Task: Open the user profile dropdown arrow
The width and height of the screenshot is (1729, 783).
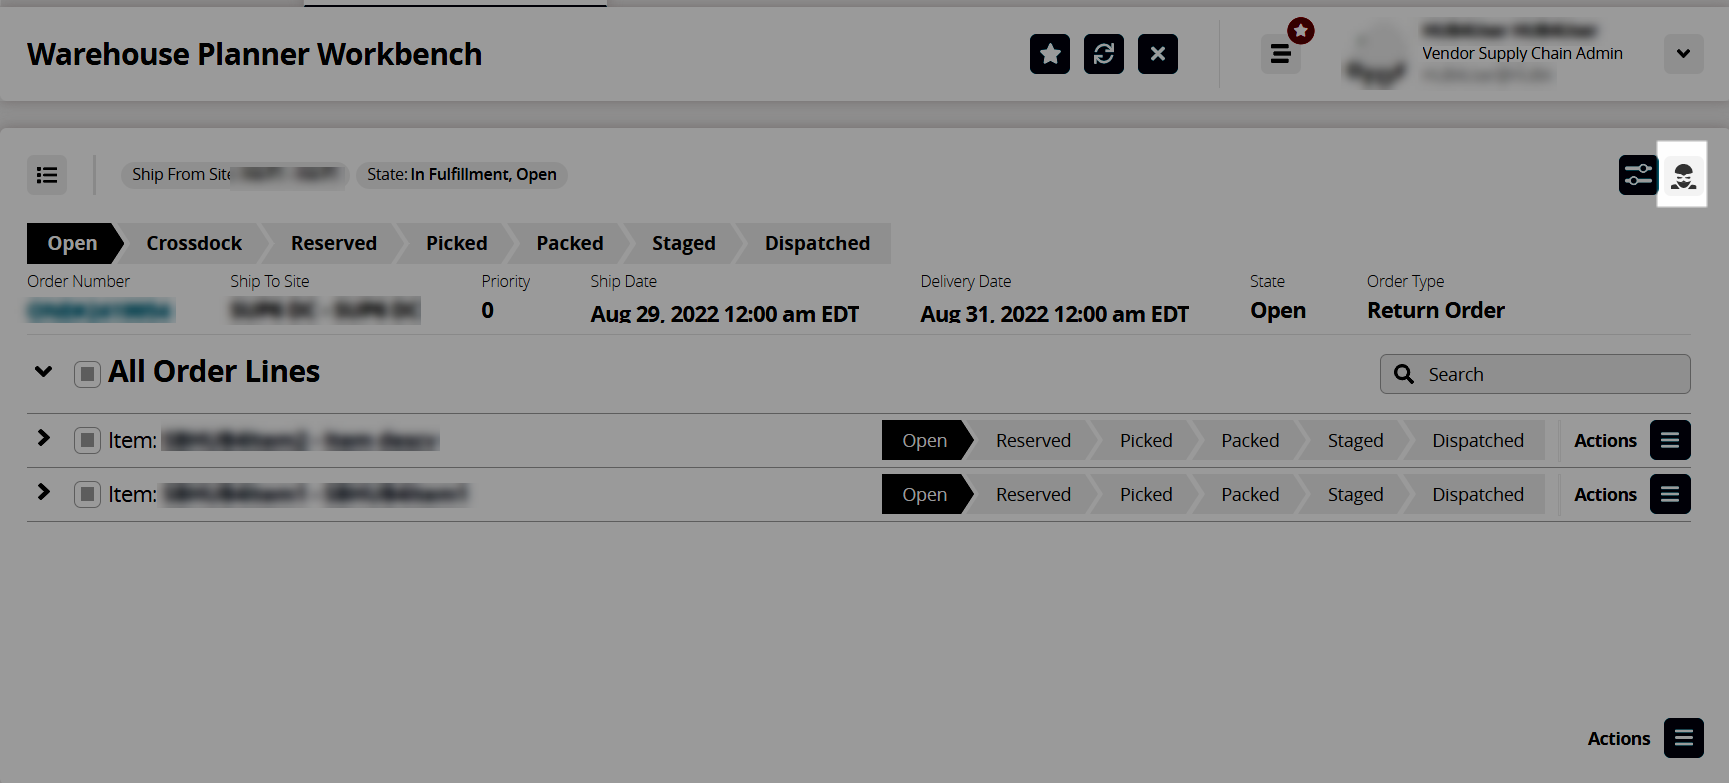Action: [x=1683, y=54]
